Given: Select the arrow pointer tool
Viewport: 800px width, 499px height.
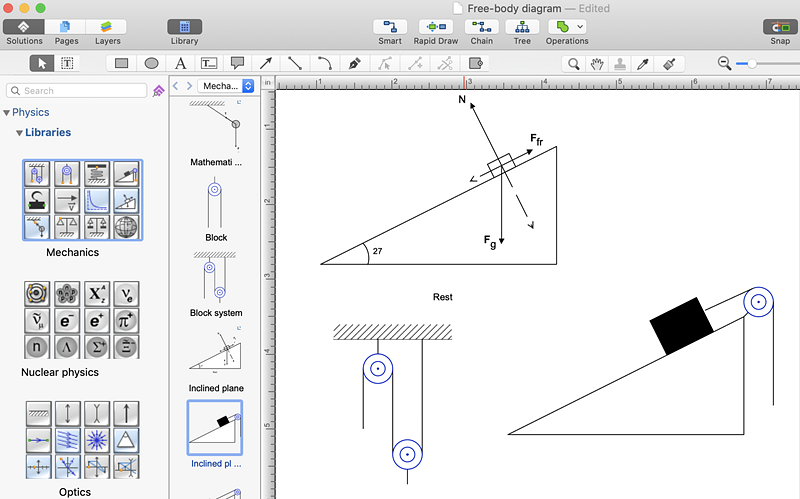Looking at the screenshot, I should (42, 63).
